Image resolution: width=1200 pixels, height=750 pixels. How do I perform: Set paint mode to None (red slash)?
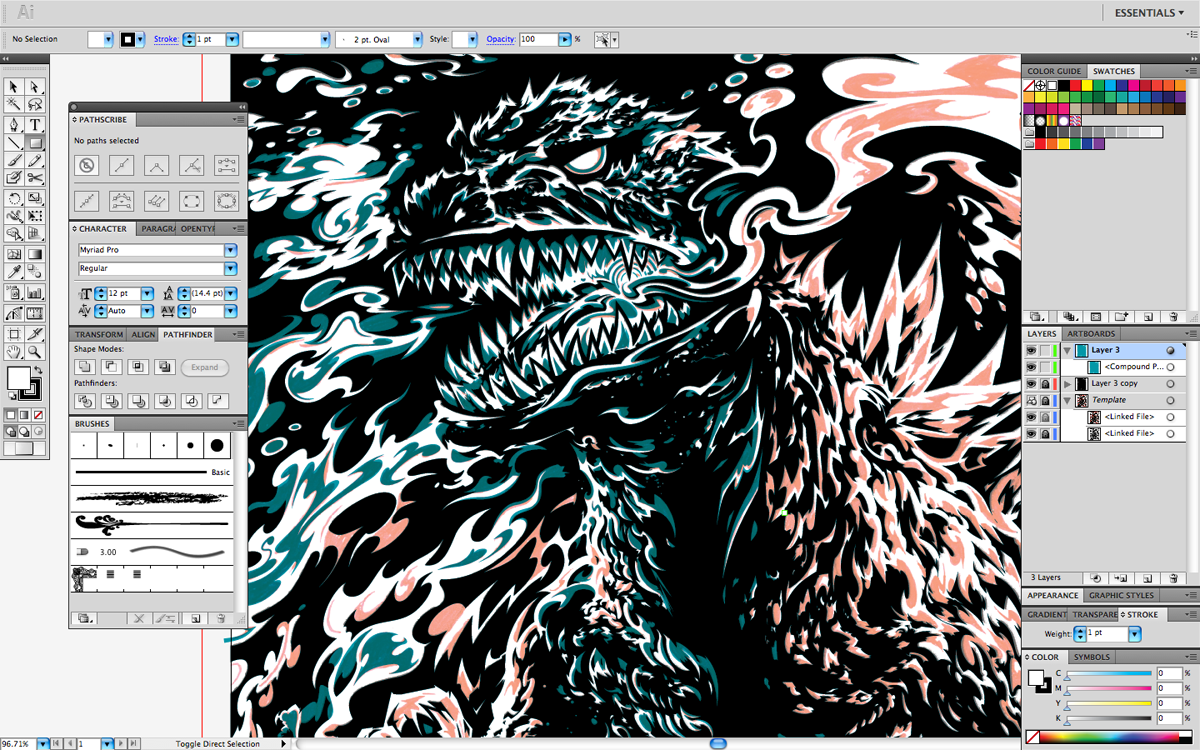(x=38, y=415)
